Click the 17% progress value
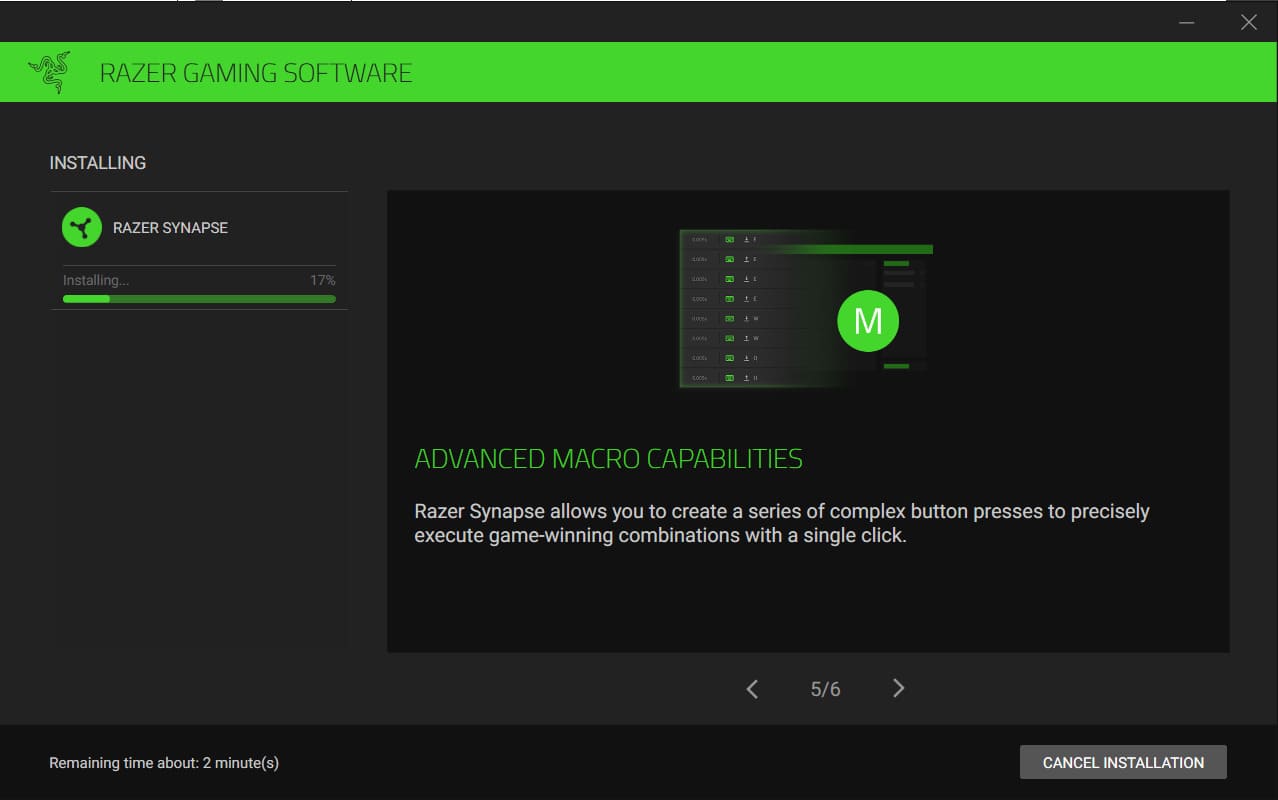The height and width of the screenshot is (800, 1278). click(x=323, y=280)
